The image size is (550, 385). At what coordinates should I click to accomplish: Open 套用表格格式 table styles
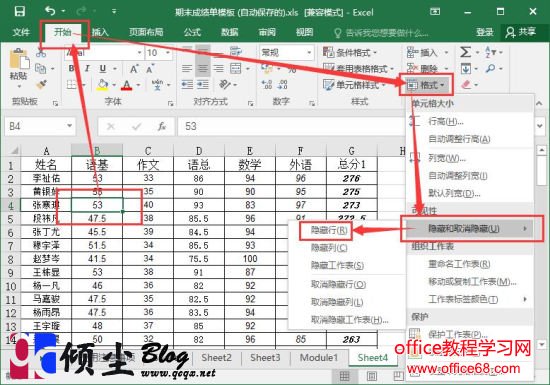pos(358,68)
